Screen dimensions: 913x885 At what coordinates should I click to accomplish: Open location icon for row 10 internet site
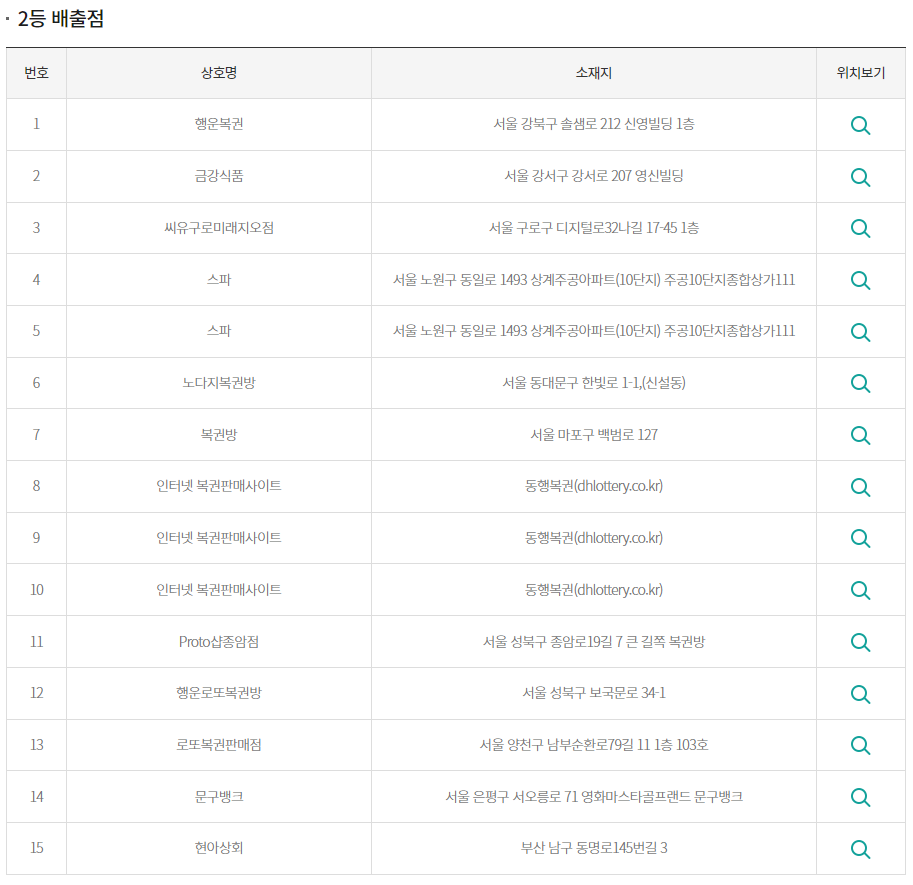[x=860, y=590]
